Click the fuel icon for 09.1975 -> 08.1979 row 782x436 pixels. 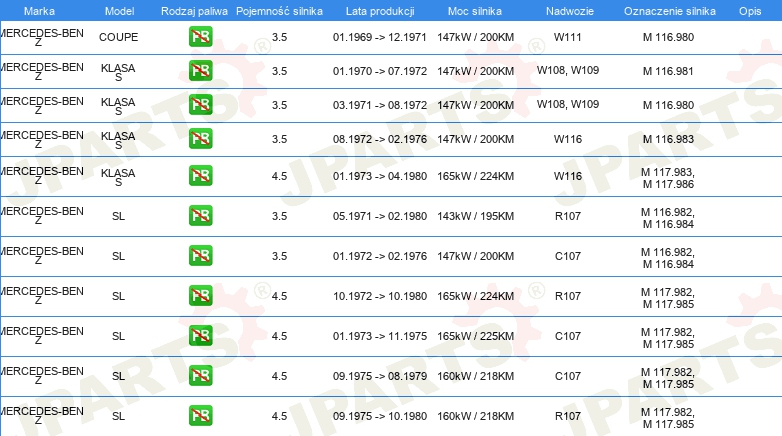(200, 375)
